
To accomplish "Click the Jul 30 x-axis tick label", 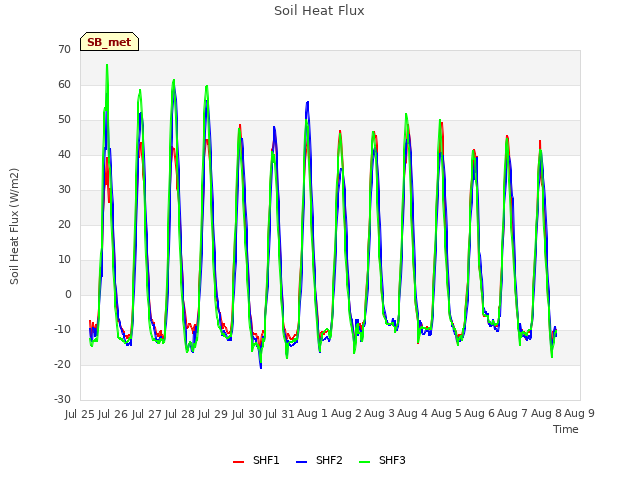I will (x=247, y=414).
